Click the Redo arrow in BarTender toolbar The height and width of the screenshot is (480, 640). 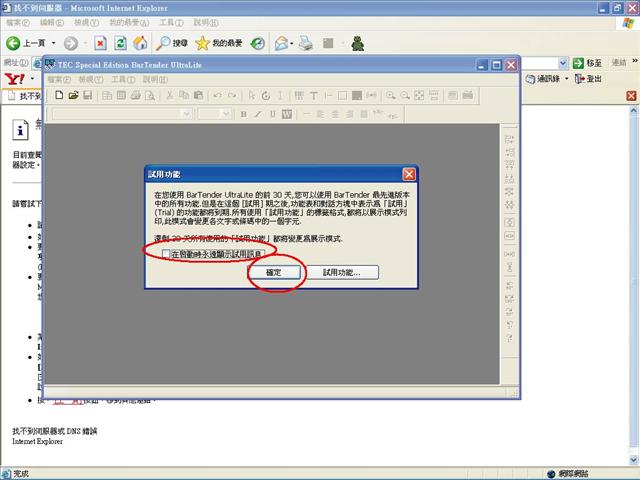tap(232, 95)
